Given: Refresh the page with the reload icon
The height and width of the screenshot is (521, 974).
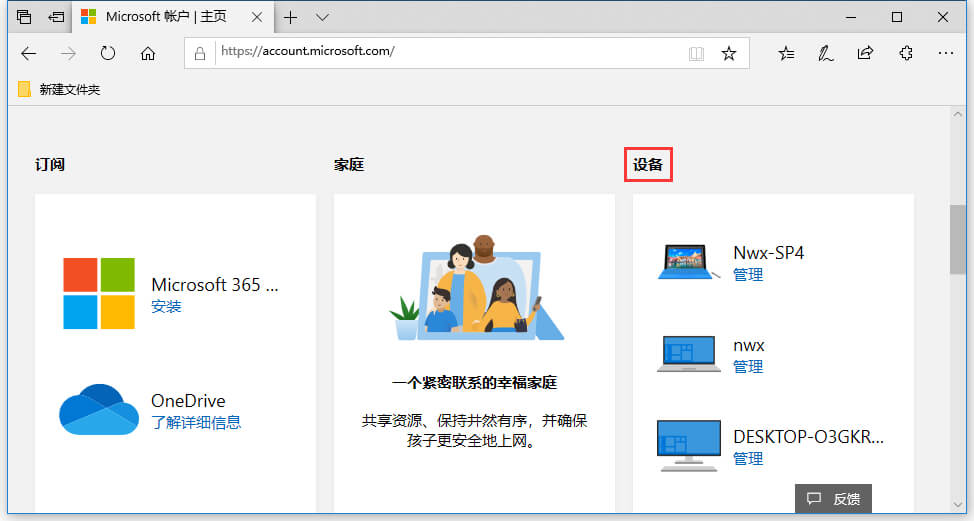Looking at the screenshot, I should 108,53.
